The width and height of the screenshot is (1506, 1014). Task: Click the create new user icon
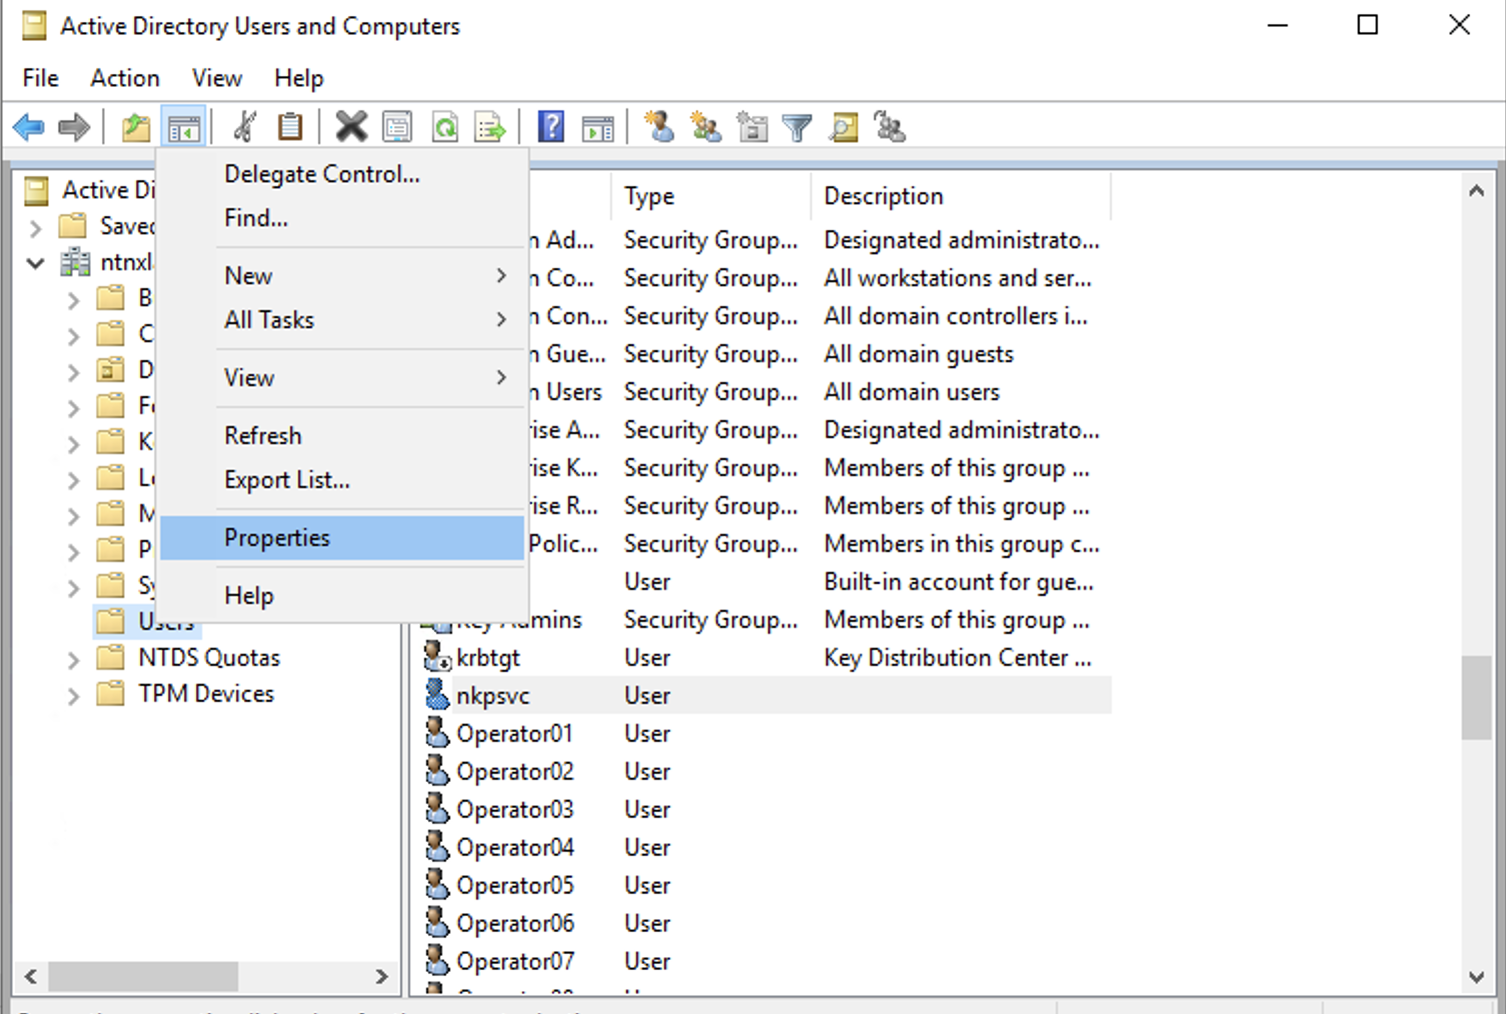659,127
